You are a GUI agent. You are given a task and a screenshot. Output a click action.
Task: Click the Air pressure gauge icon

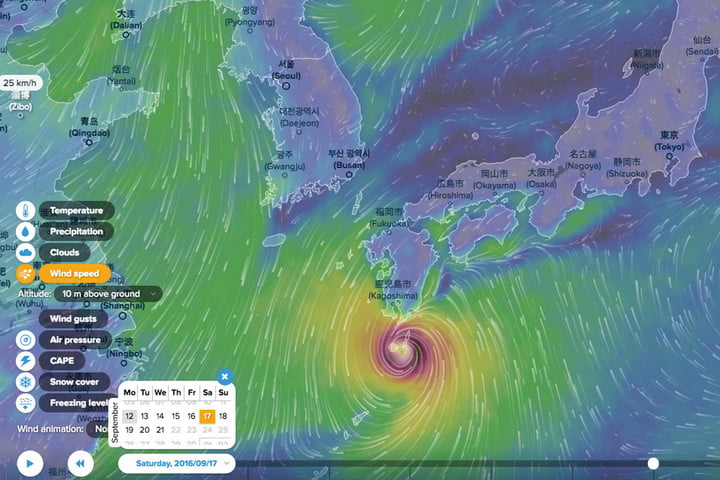tap(25, 339)
